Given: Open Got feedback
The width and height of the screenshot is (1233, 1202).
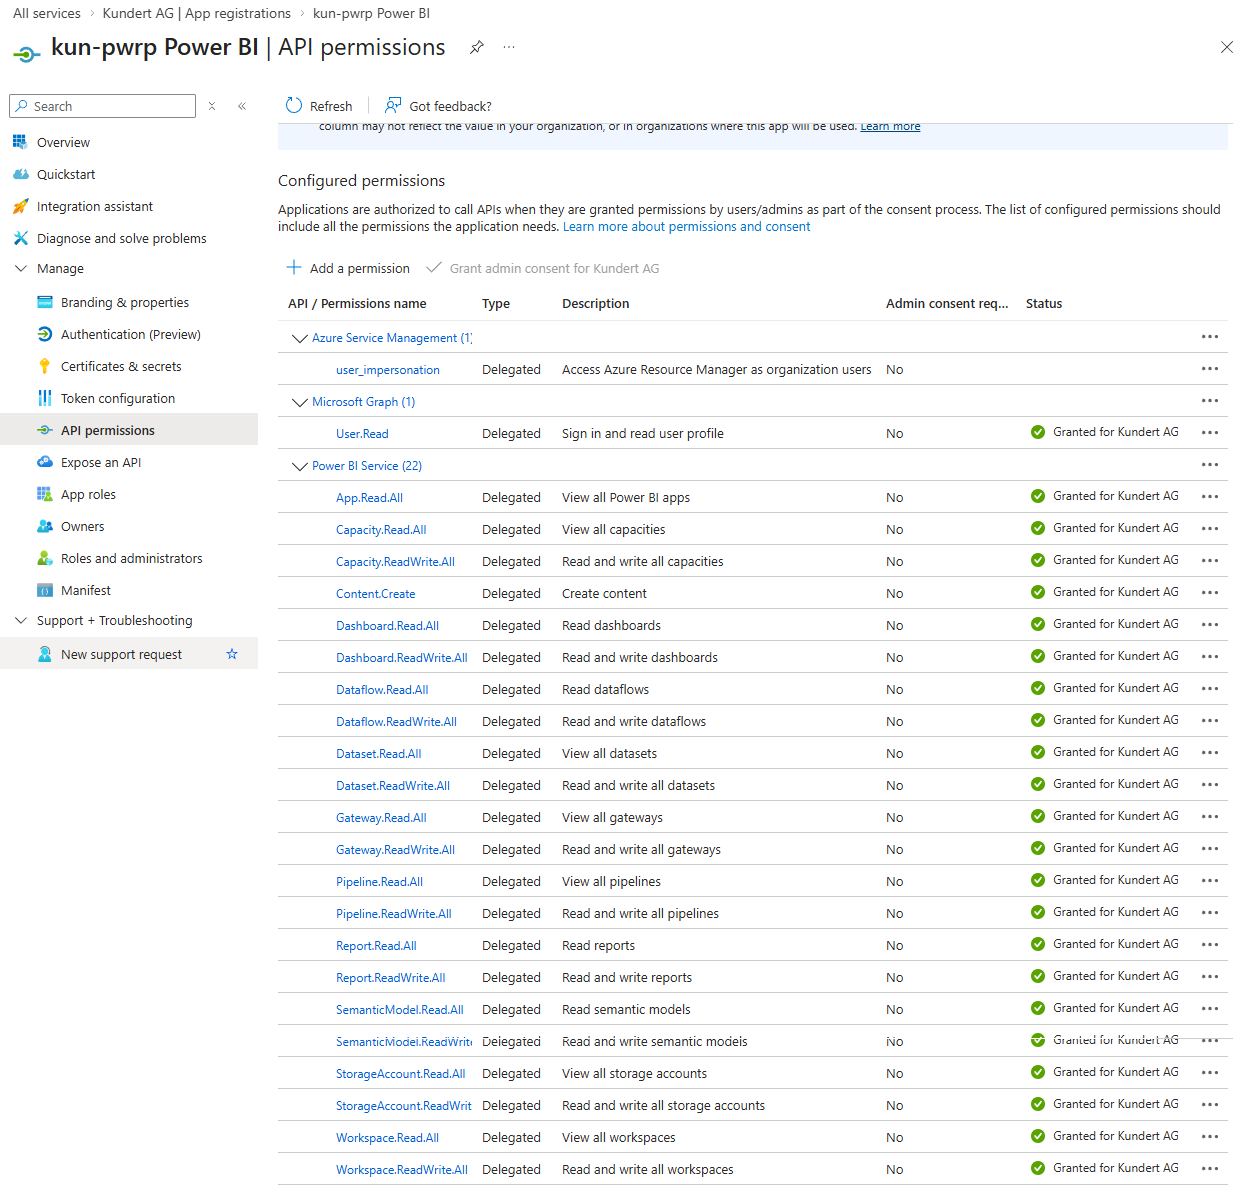Looking at the screenshot, I should tap(439, 106).
